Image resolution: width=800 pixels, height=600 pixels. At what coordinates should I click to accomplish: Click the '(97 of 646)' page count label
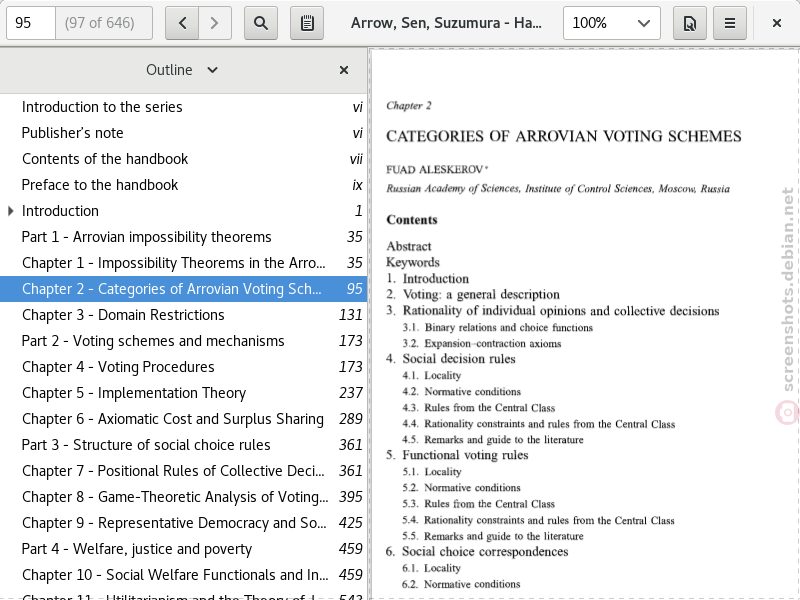click(99, 23)
